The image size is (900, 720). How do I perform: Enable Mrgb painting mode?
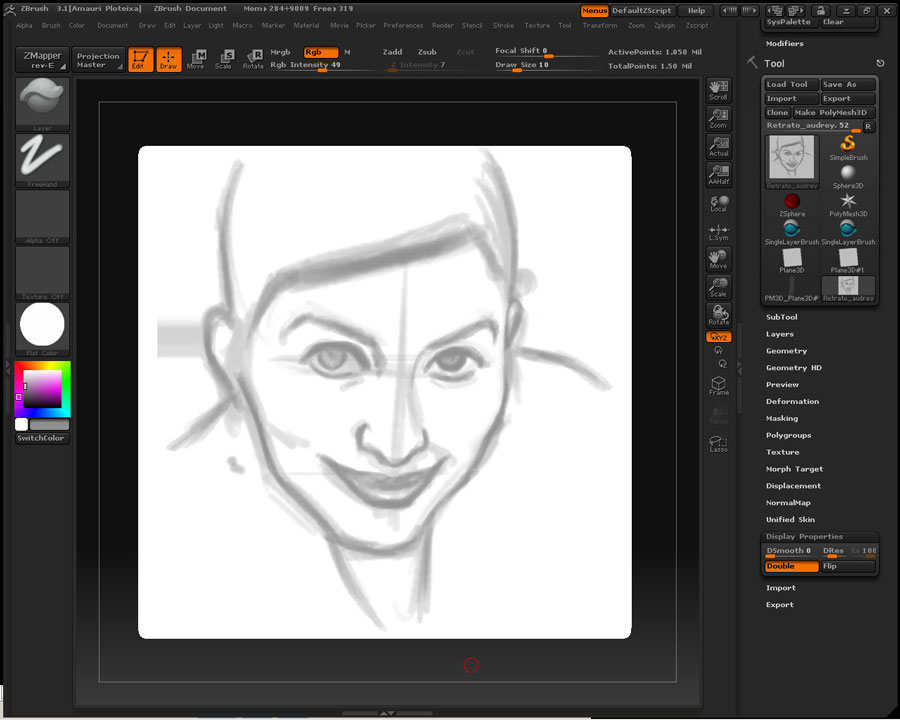coord(281,52)
